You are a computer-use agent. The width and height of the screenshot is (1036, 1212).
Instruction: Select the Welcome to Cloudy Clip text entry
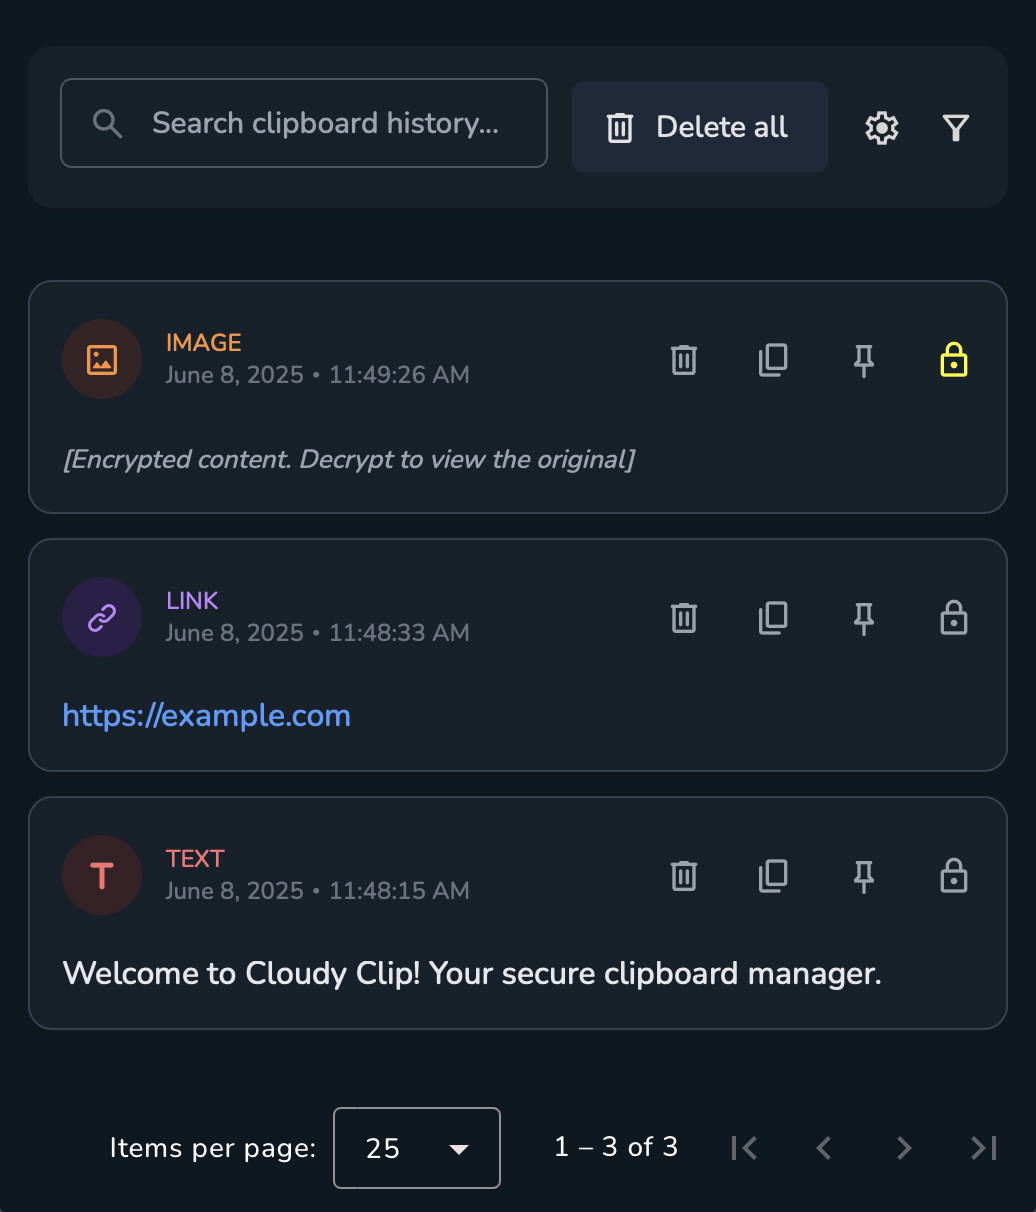(472, 974)
